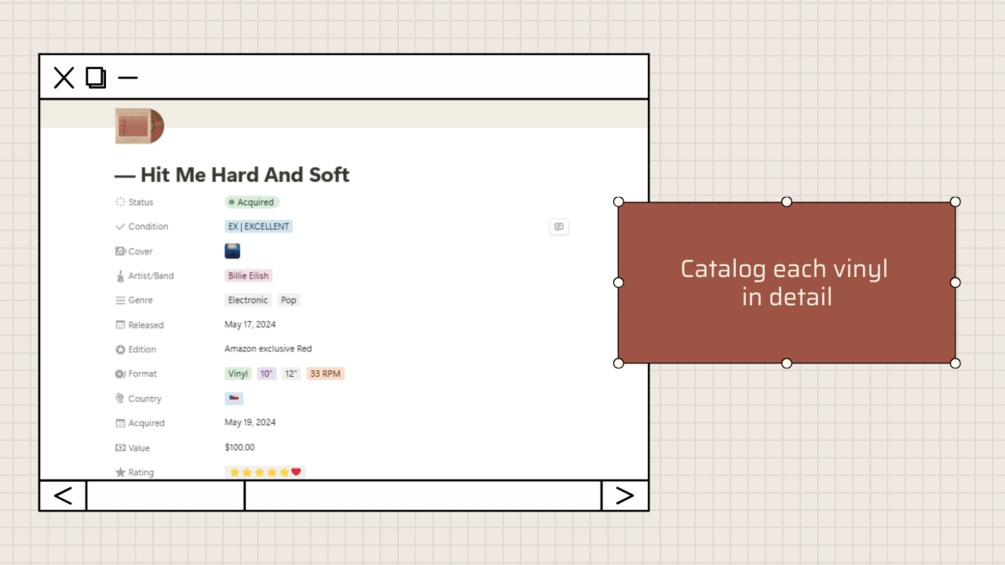
Task: Select the Acquired status tag
Action: (251, 202)
